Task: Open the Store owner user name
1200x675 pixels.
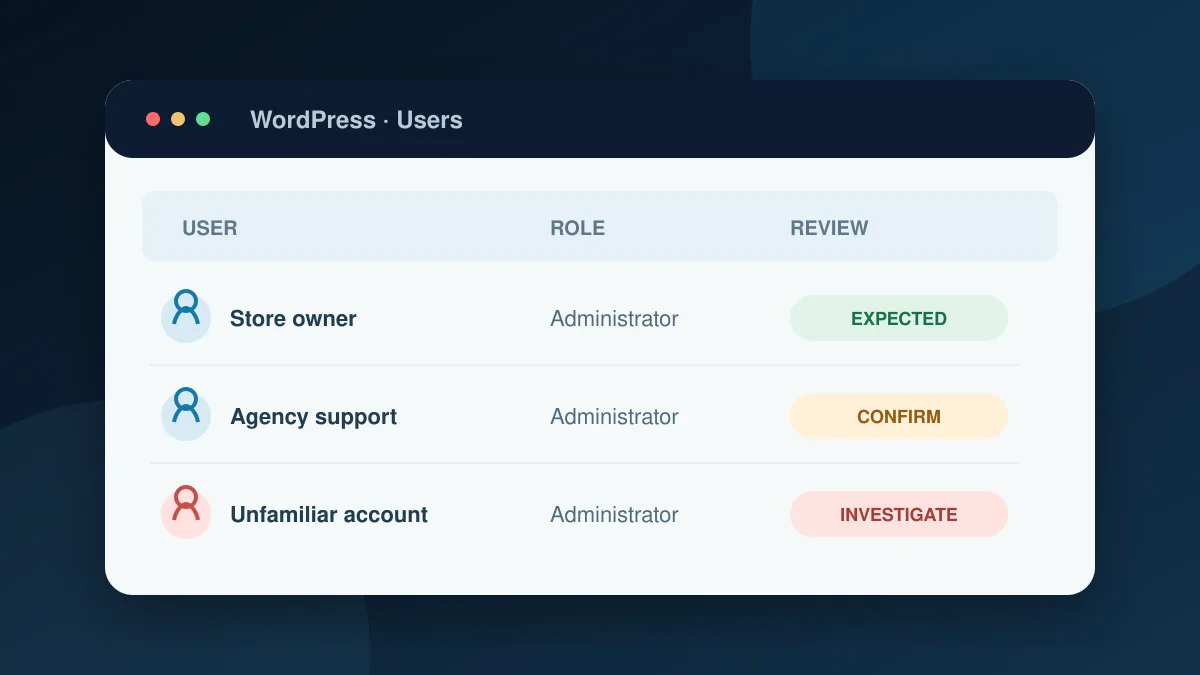Action: tap(293, 319)
